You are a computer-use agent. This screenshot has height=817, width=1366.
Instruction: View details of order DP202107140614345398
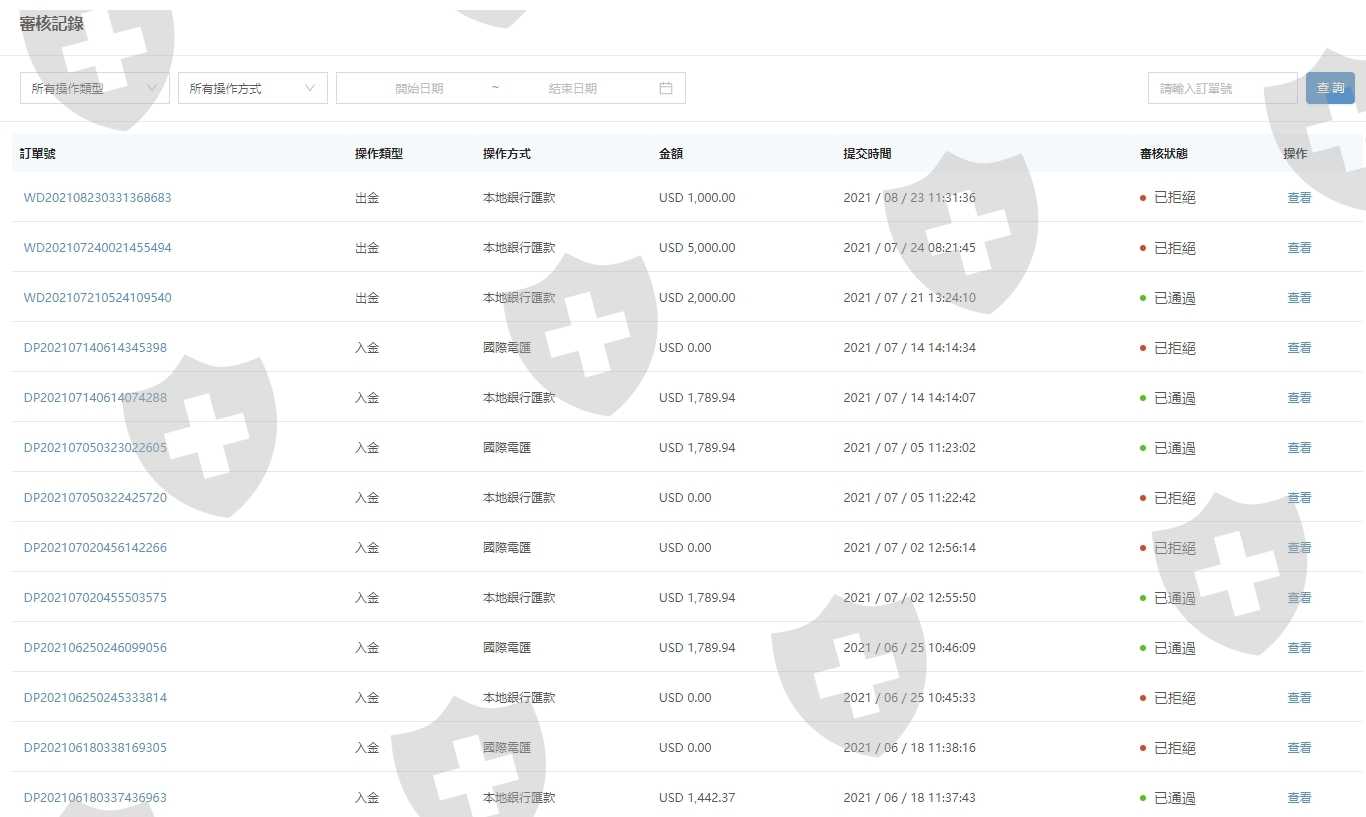coord(1299,348)
